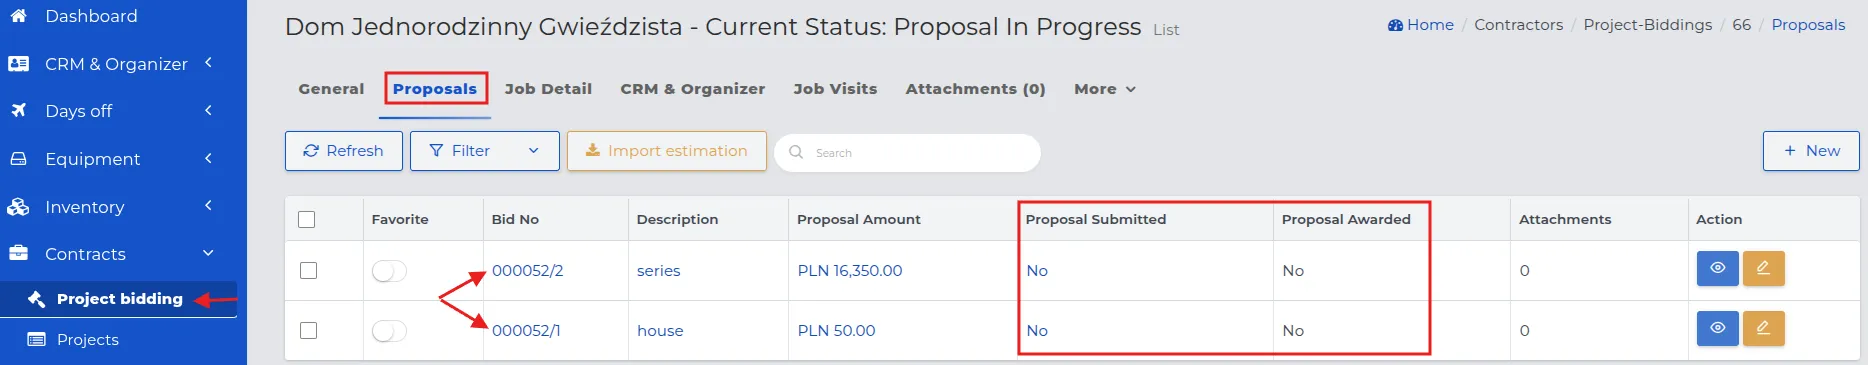1868x365 pixels.
Task: Click the eye view icon for bid 000052/1
Action: [1717, 328]
